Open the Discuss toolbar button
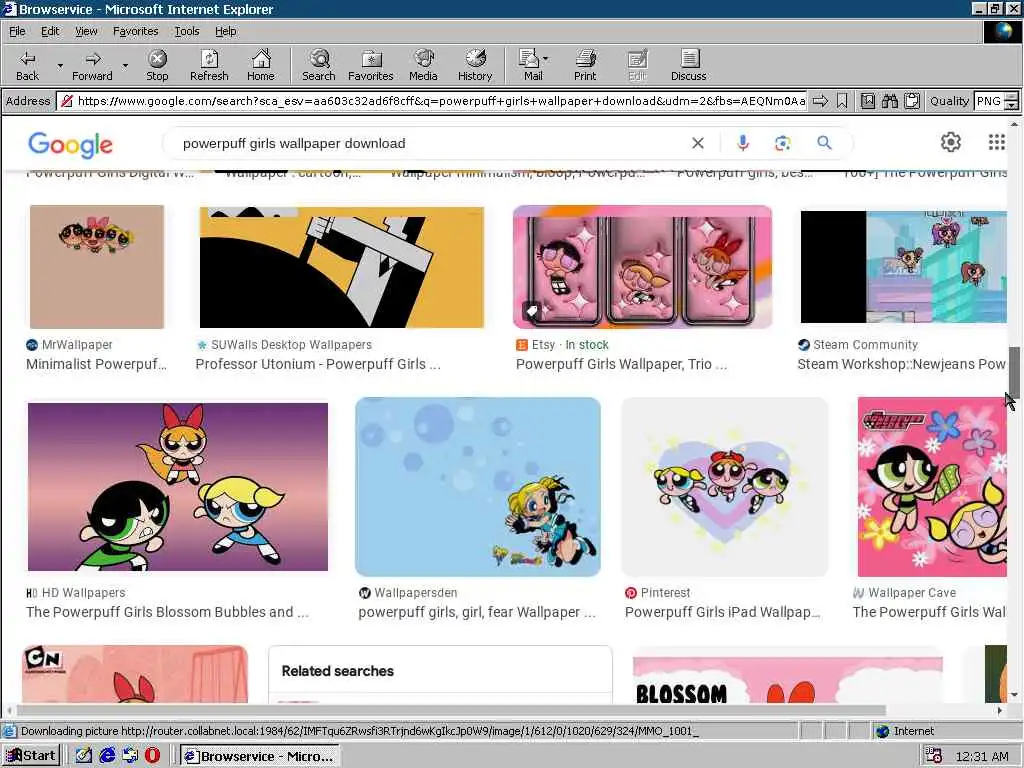Viewport: 1024px width, 768px height. (x=688, y=65)
